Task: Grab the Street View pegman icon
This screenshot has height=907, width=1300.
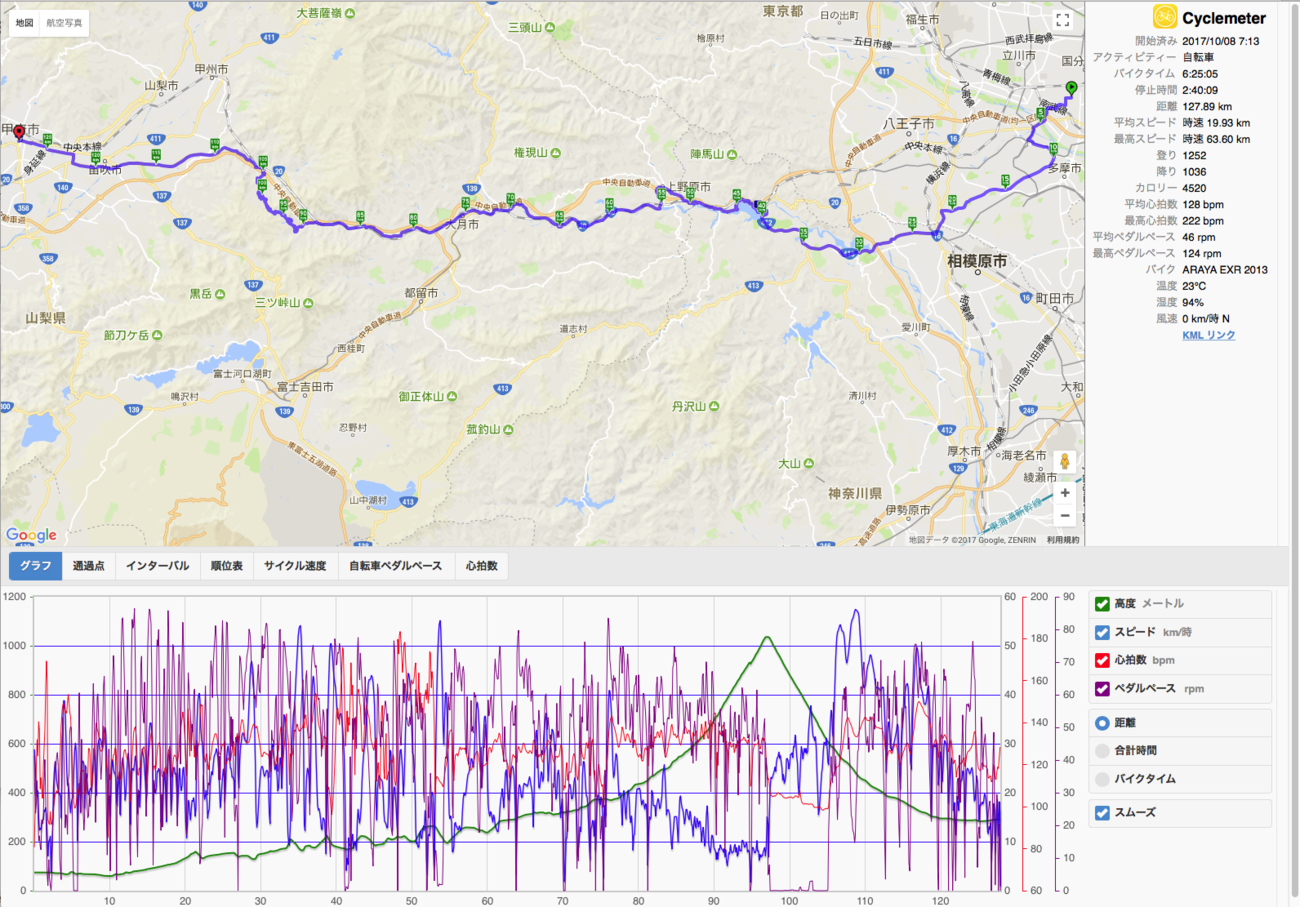Action: (x=1065, y=462)
